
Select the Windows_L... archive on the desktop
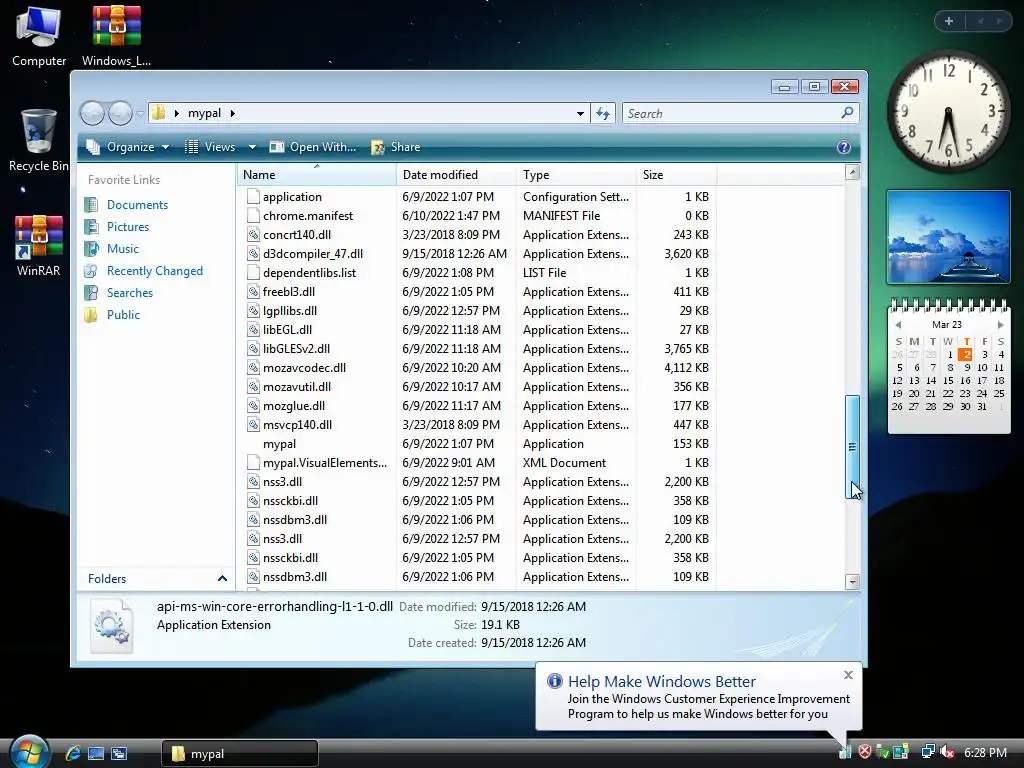point(116,36)
